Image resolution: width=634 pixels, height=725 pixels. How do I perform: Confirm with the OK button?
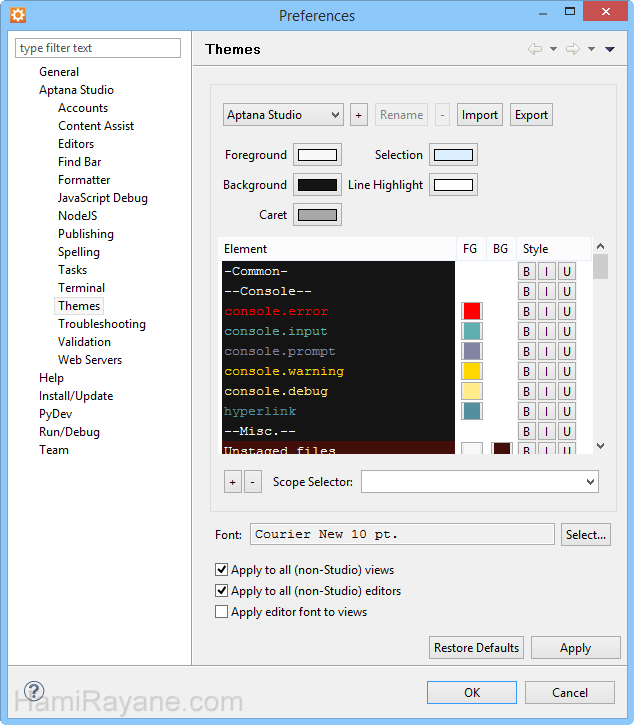pos(472,692)
